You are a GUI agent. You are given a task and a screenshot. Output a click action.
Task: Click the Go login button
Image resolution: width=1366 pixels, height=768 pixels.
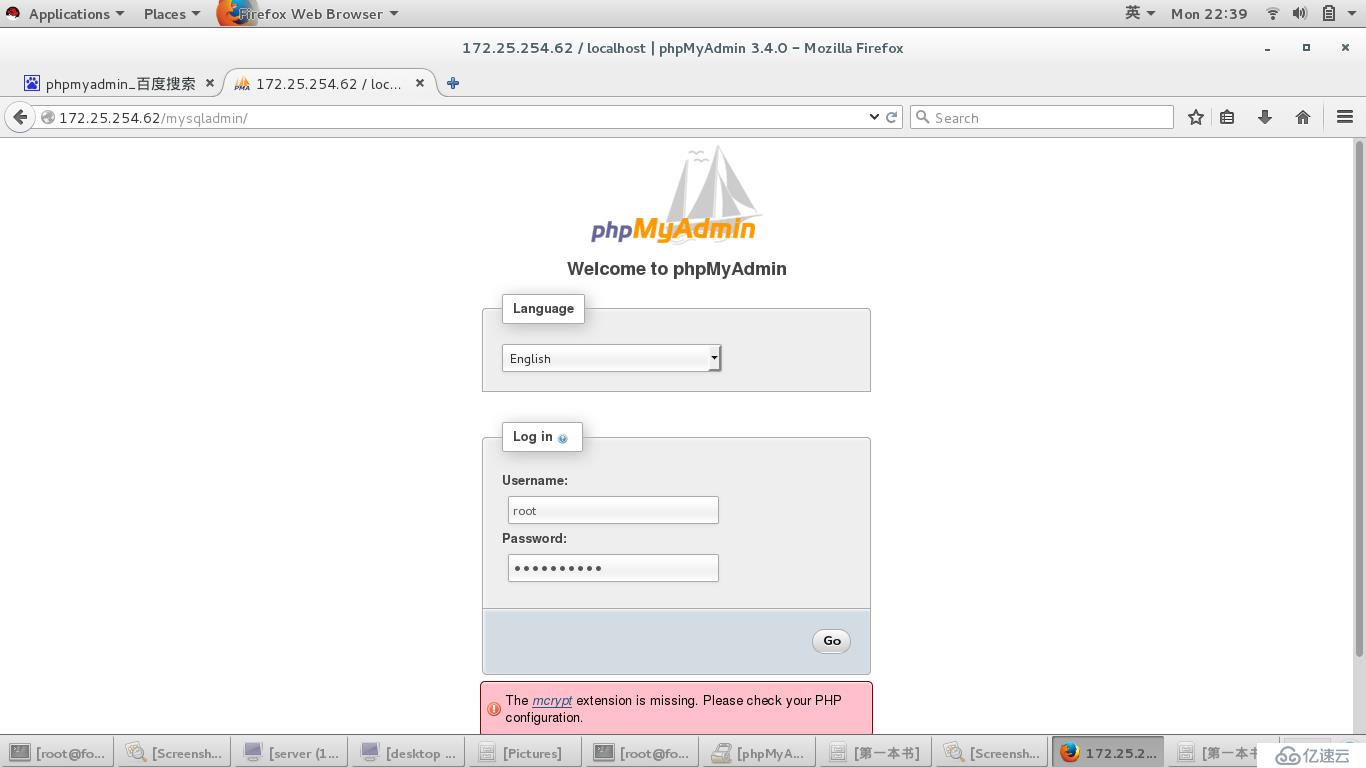pos(831,641)
